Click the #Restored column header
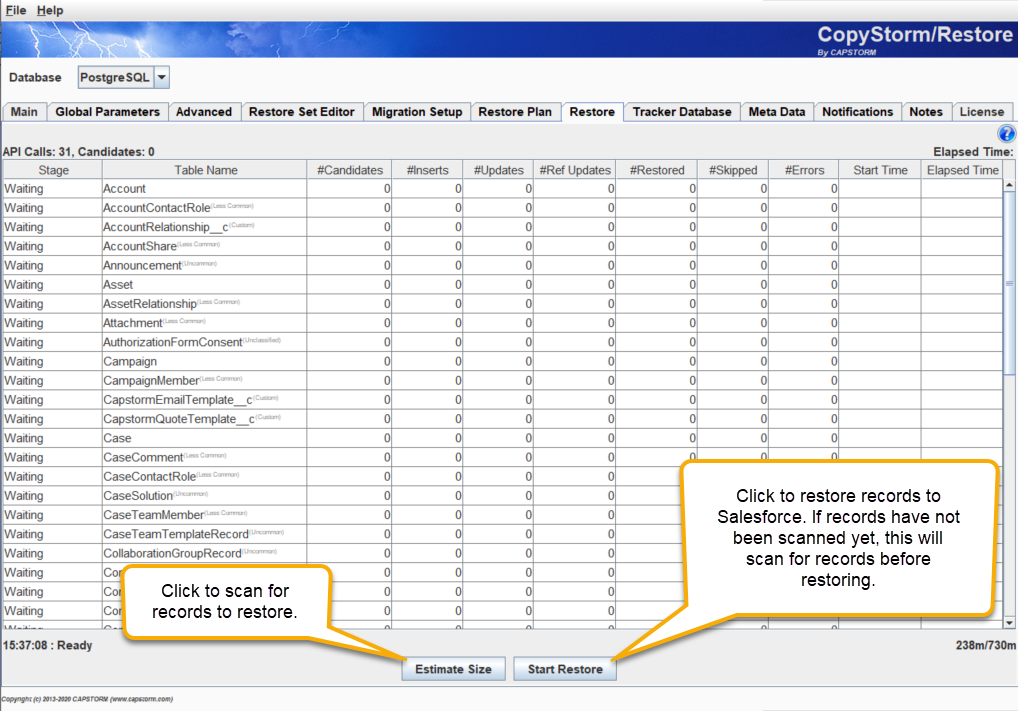1018x711 pixels. (x=657, y=170)
